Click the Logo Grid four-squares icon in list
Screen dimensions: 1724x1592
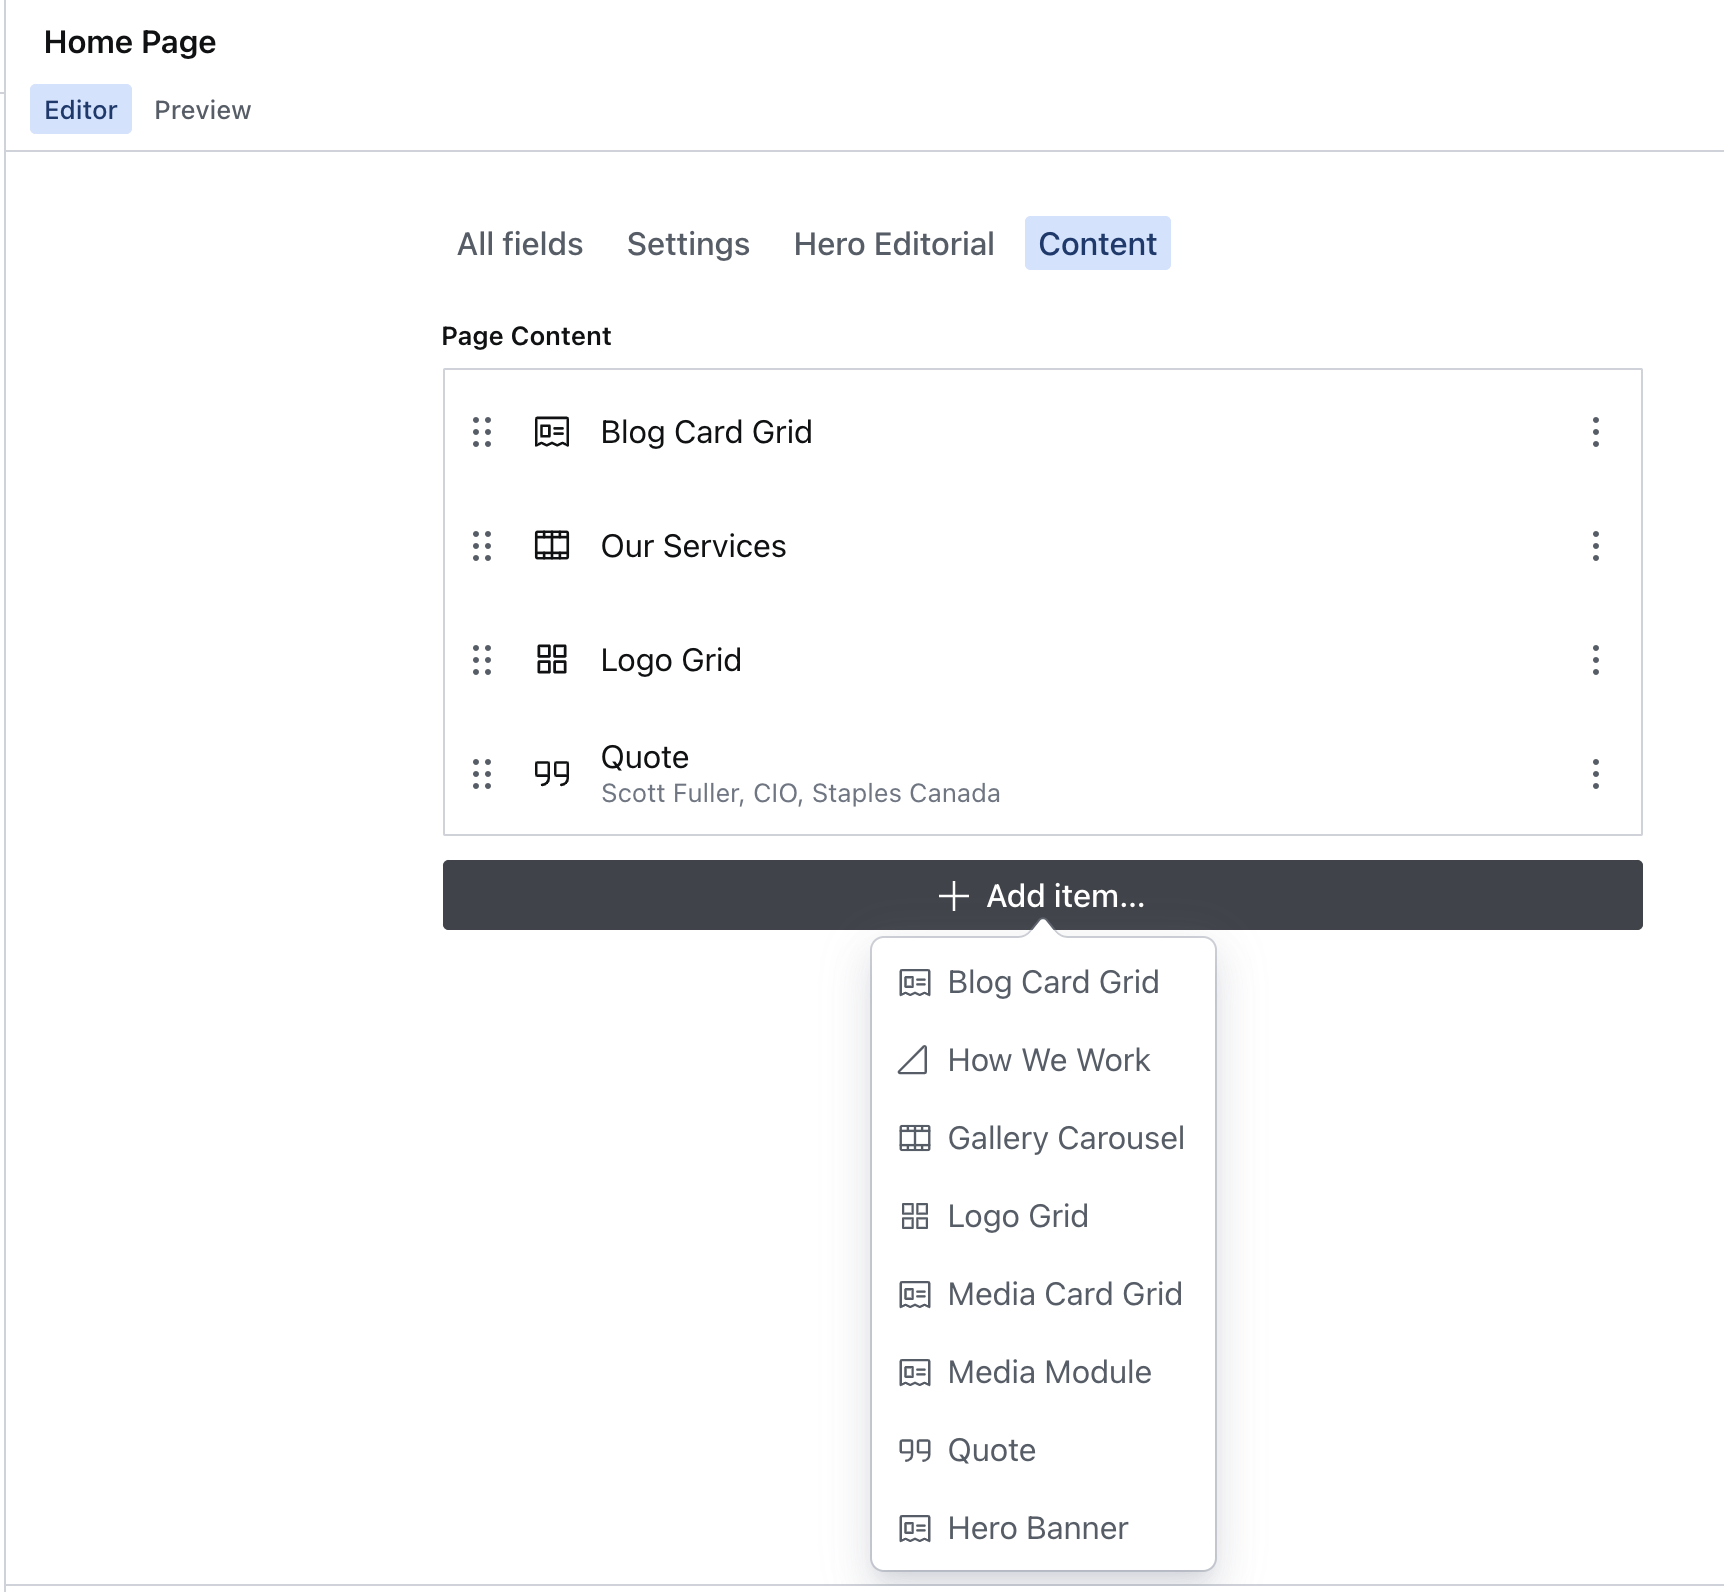coord(552,660)
